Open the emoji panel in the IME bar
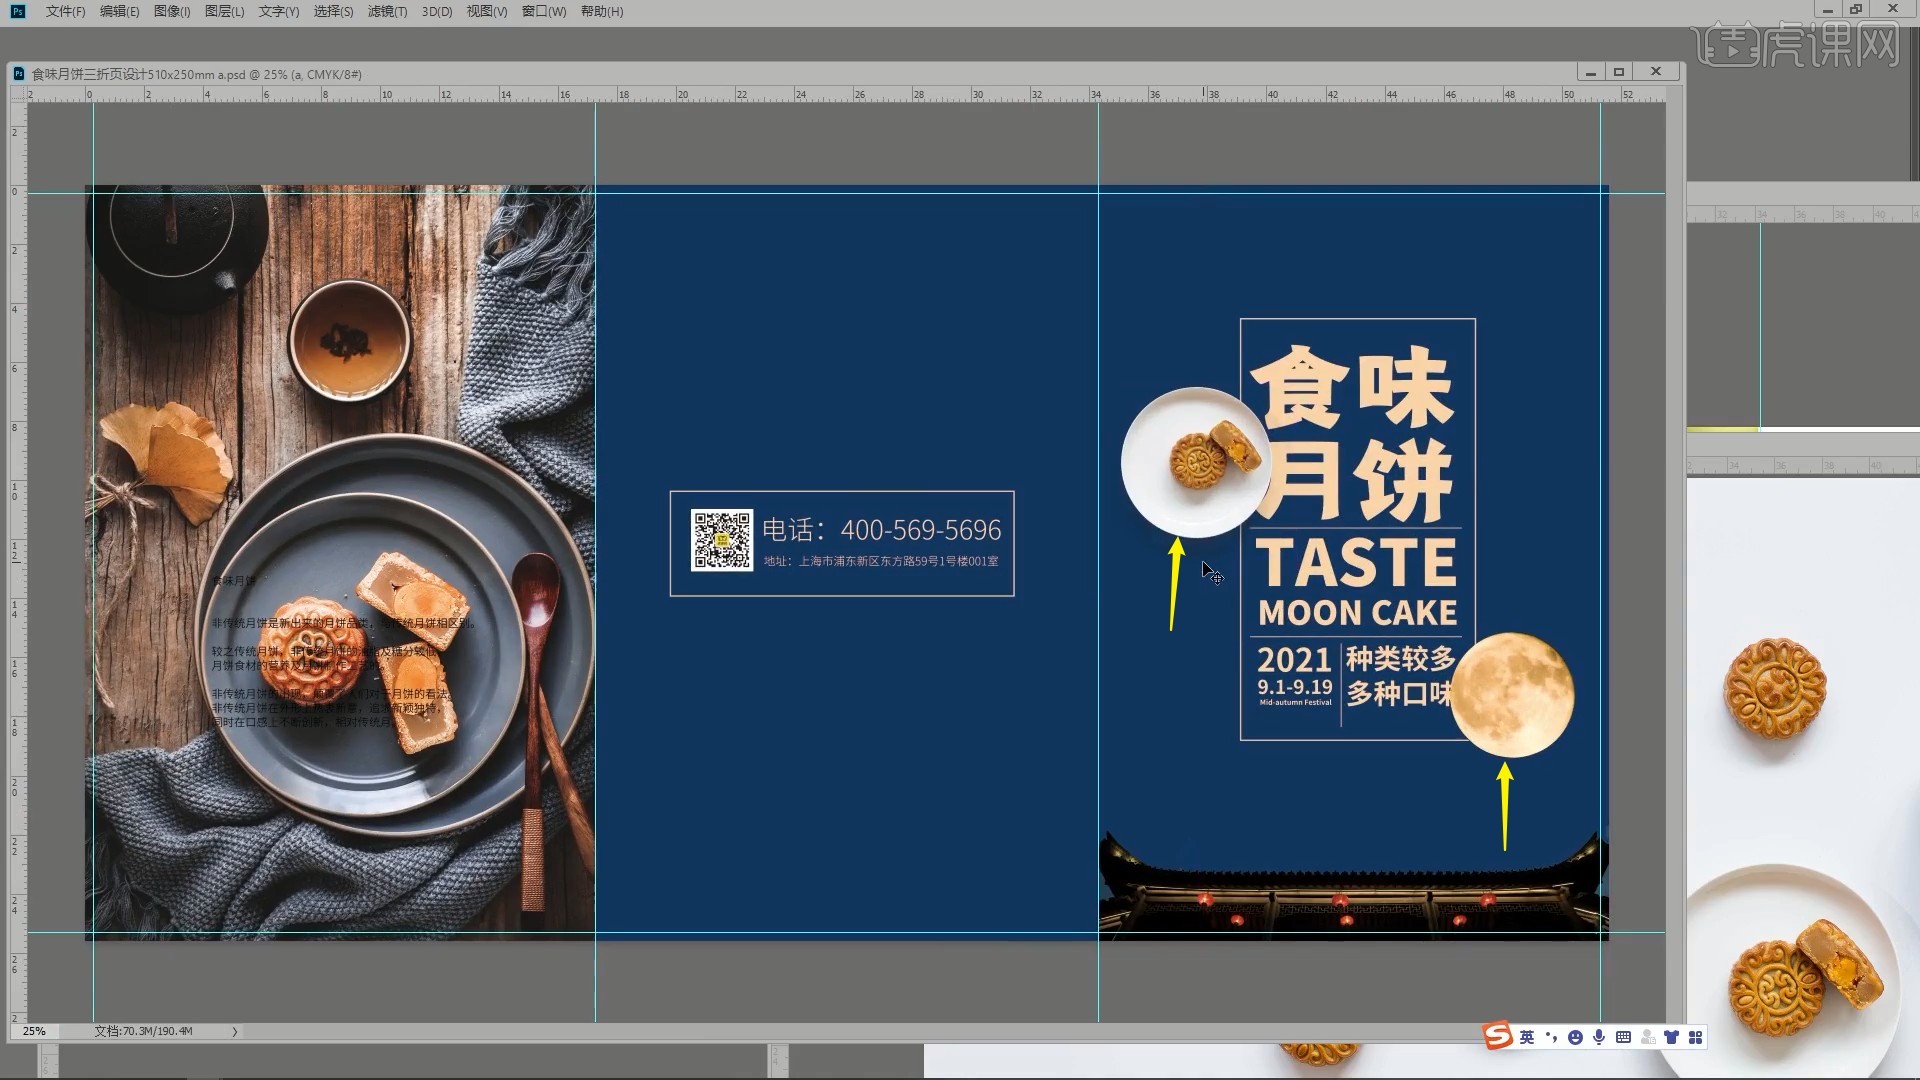1920x1080 pixels. pyautogui.click(x=1575, y=1037)
